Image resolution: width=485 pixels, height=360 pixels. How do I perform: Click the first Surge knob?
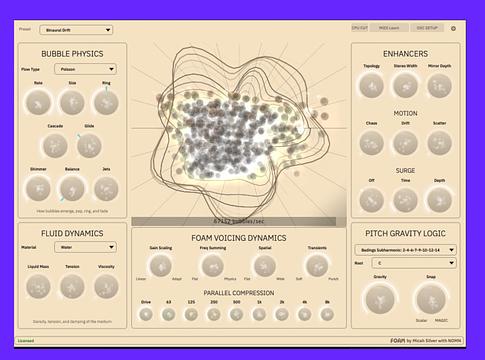pos(371,200)
